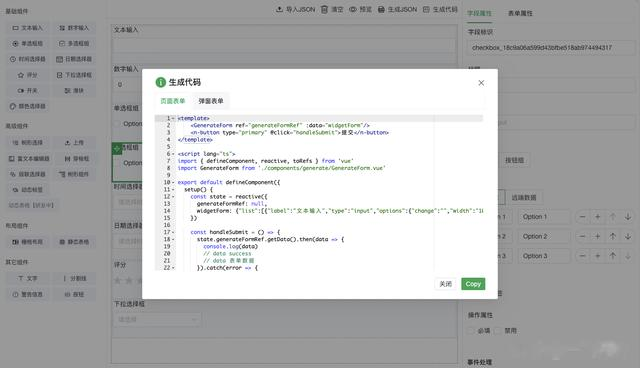
Task: Select the Rate (评分) star component
Action: click(x=27, y=75)
